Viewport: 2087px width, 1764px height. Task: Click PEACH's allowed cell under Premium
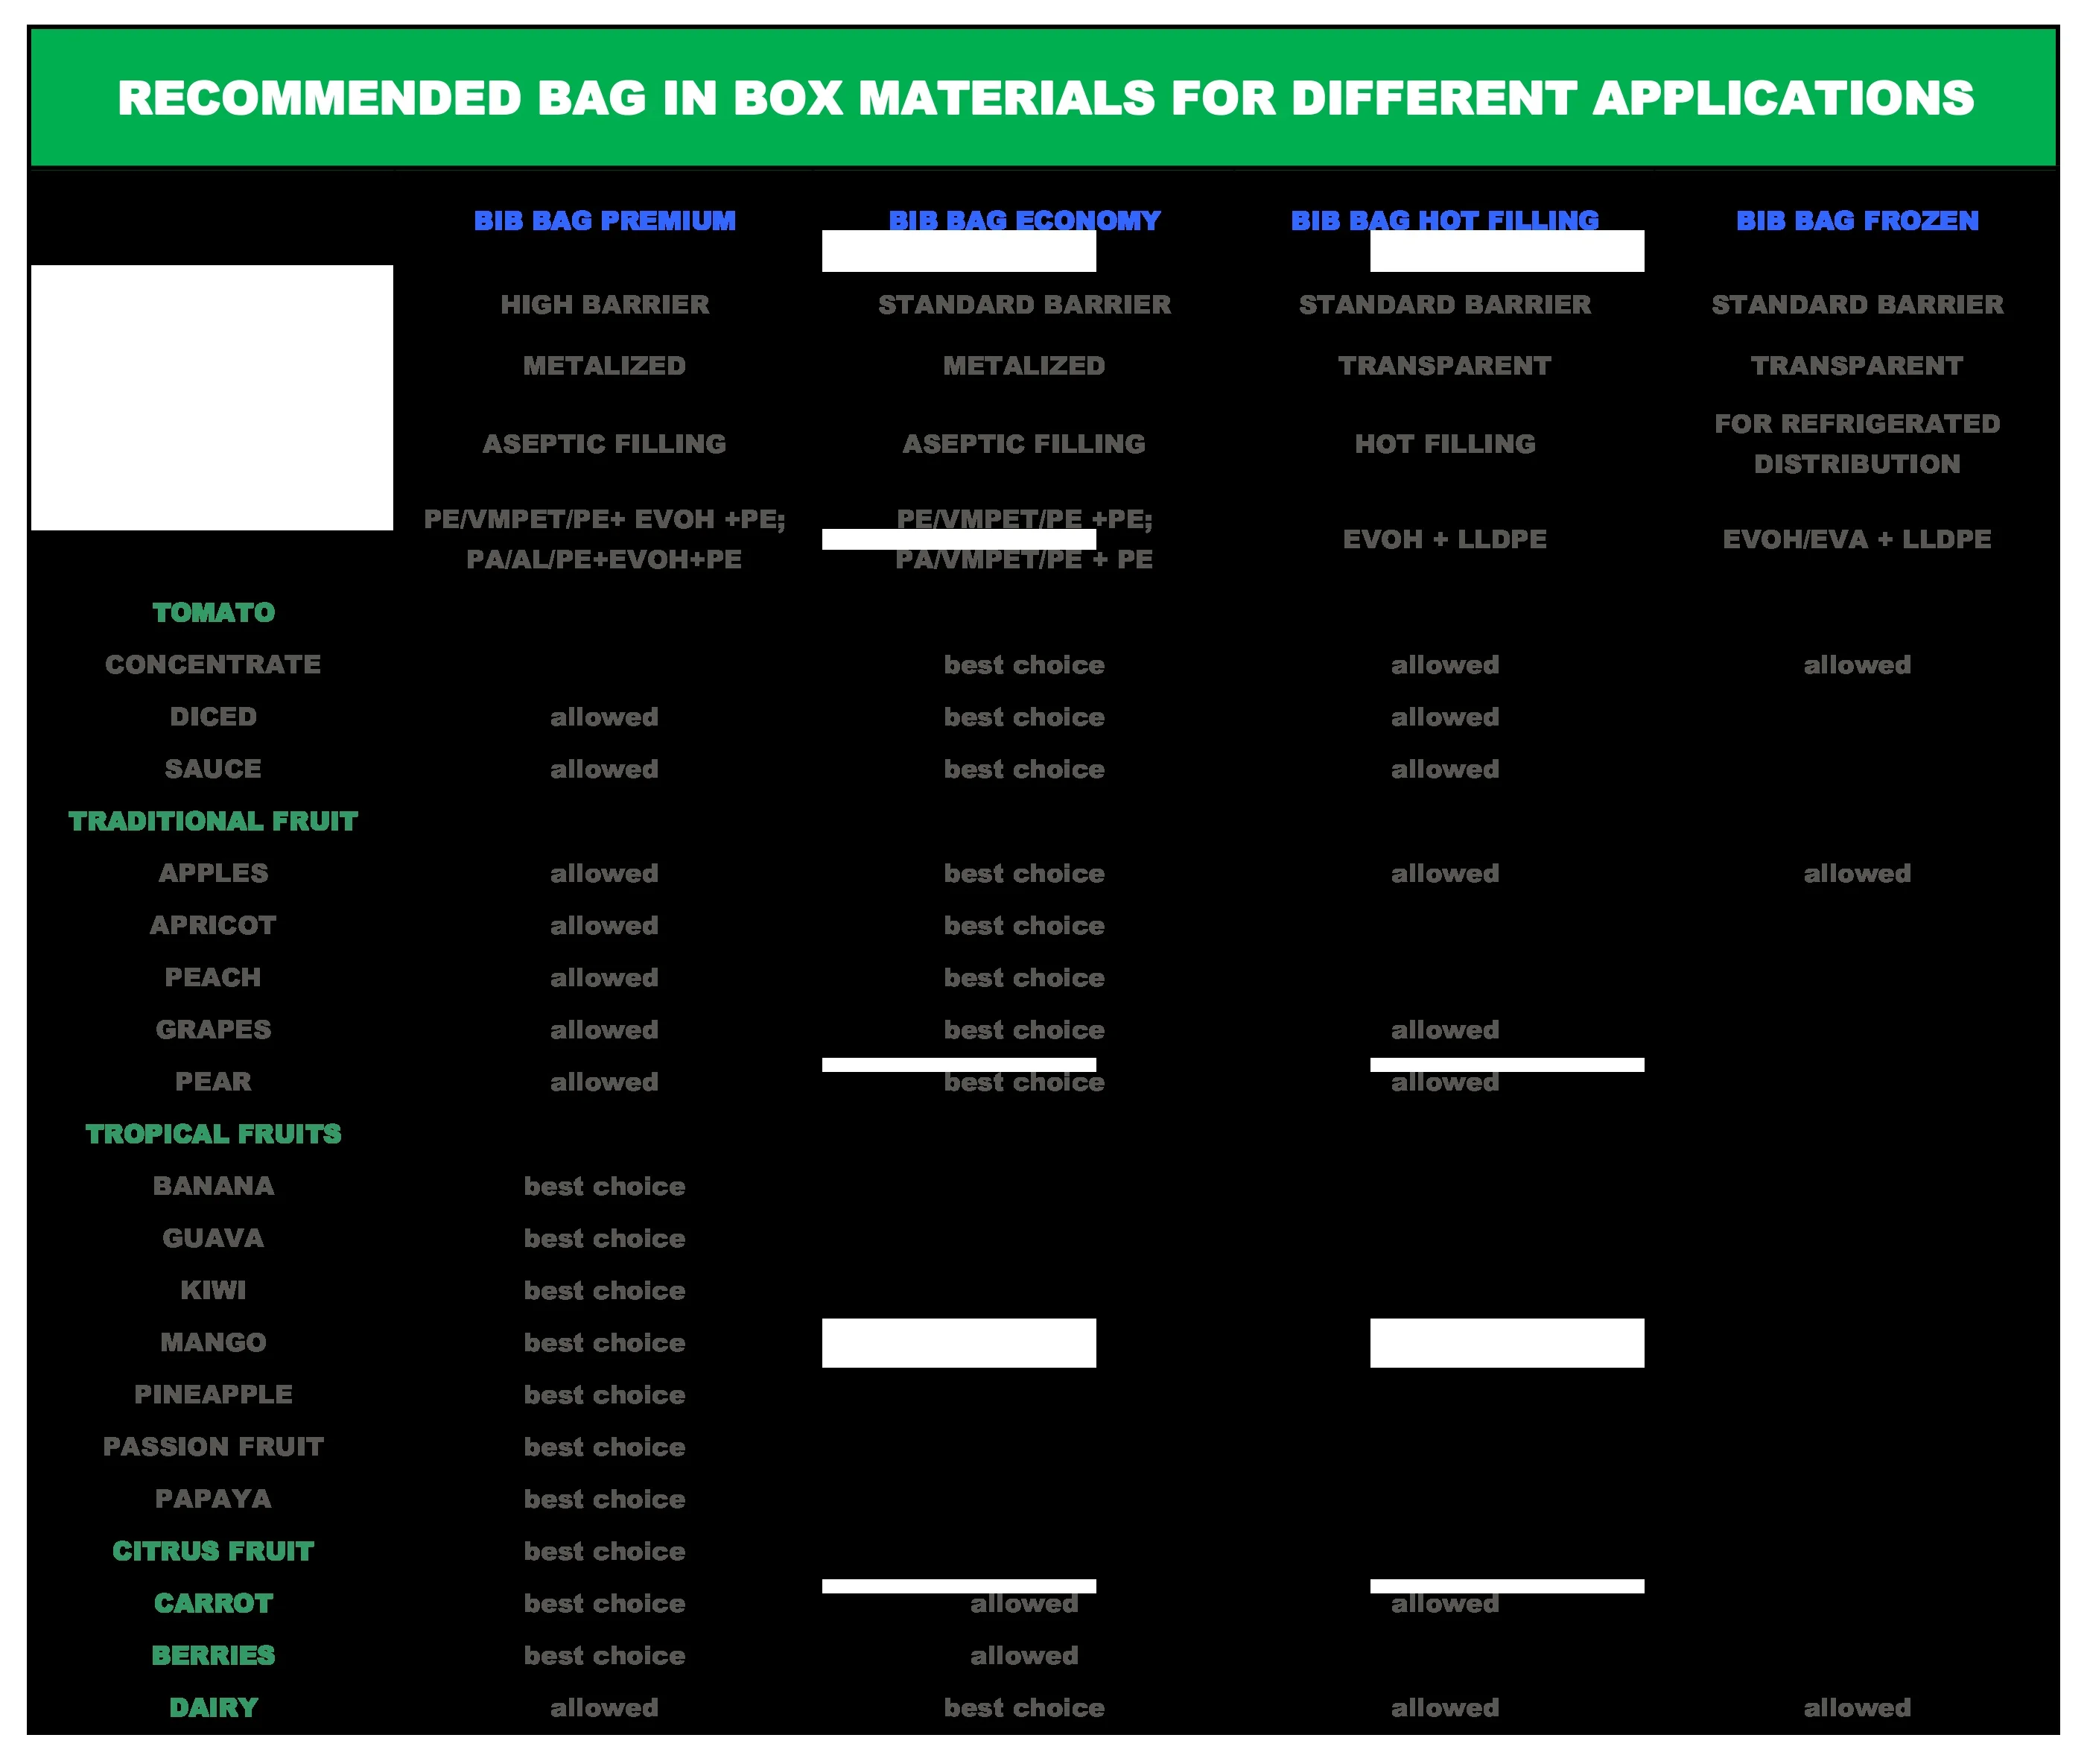(x=604, y=977)
